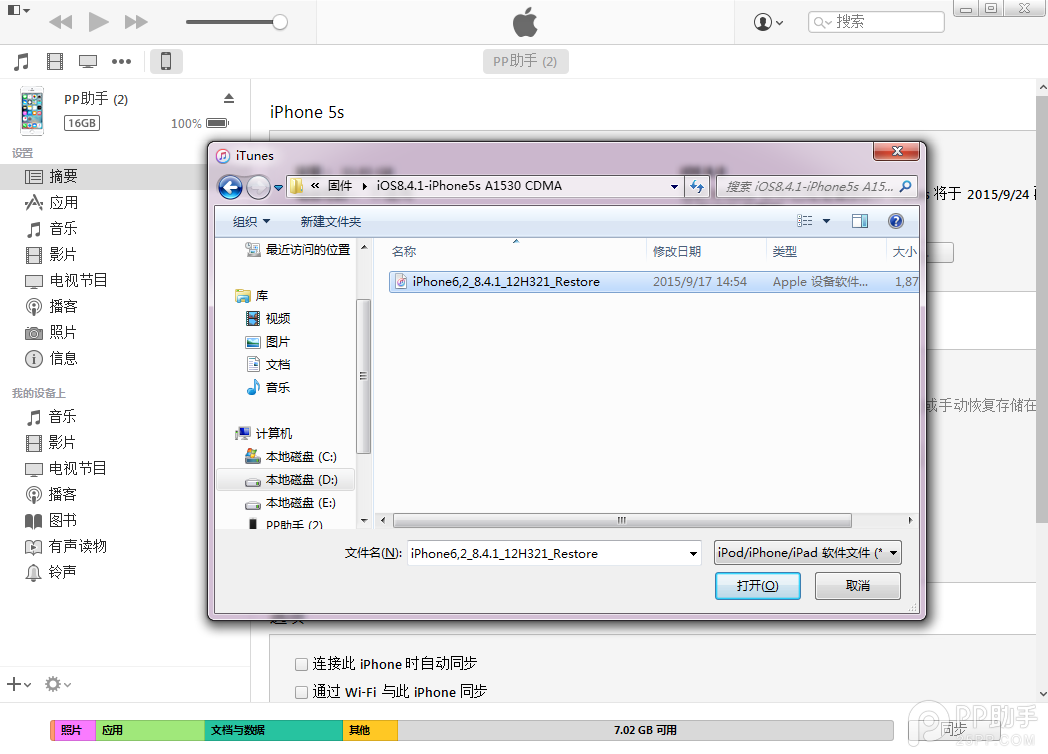Open the more media types '...' icon
This screenshot has height=754, width=1048.
(122, 60)
